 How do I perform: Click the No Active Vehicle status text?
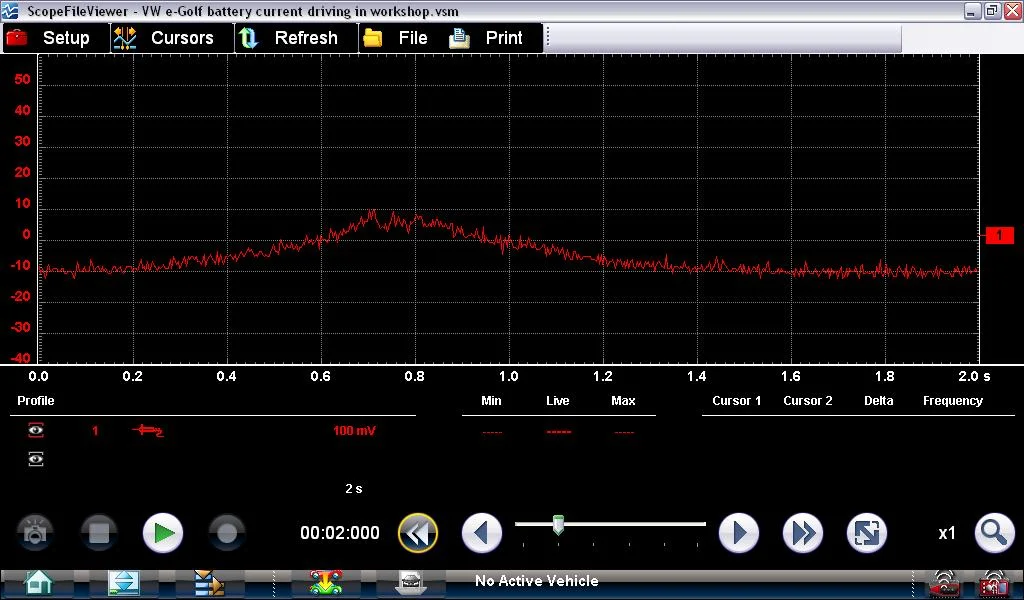(x=537, y=580)
